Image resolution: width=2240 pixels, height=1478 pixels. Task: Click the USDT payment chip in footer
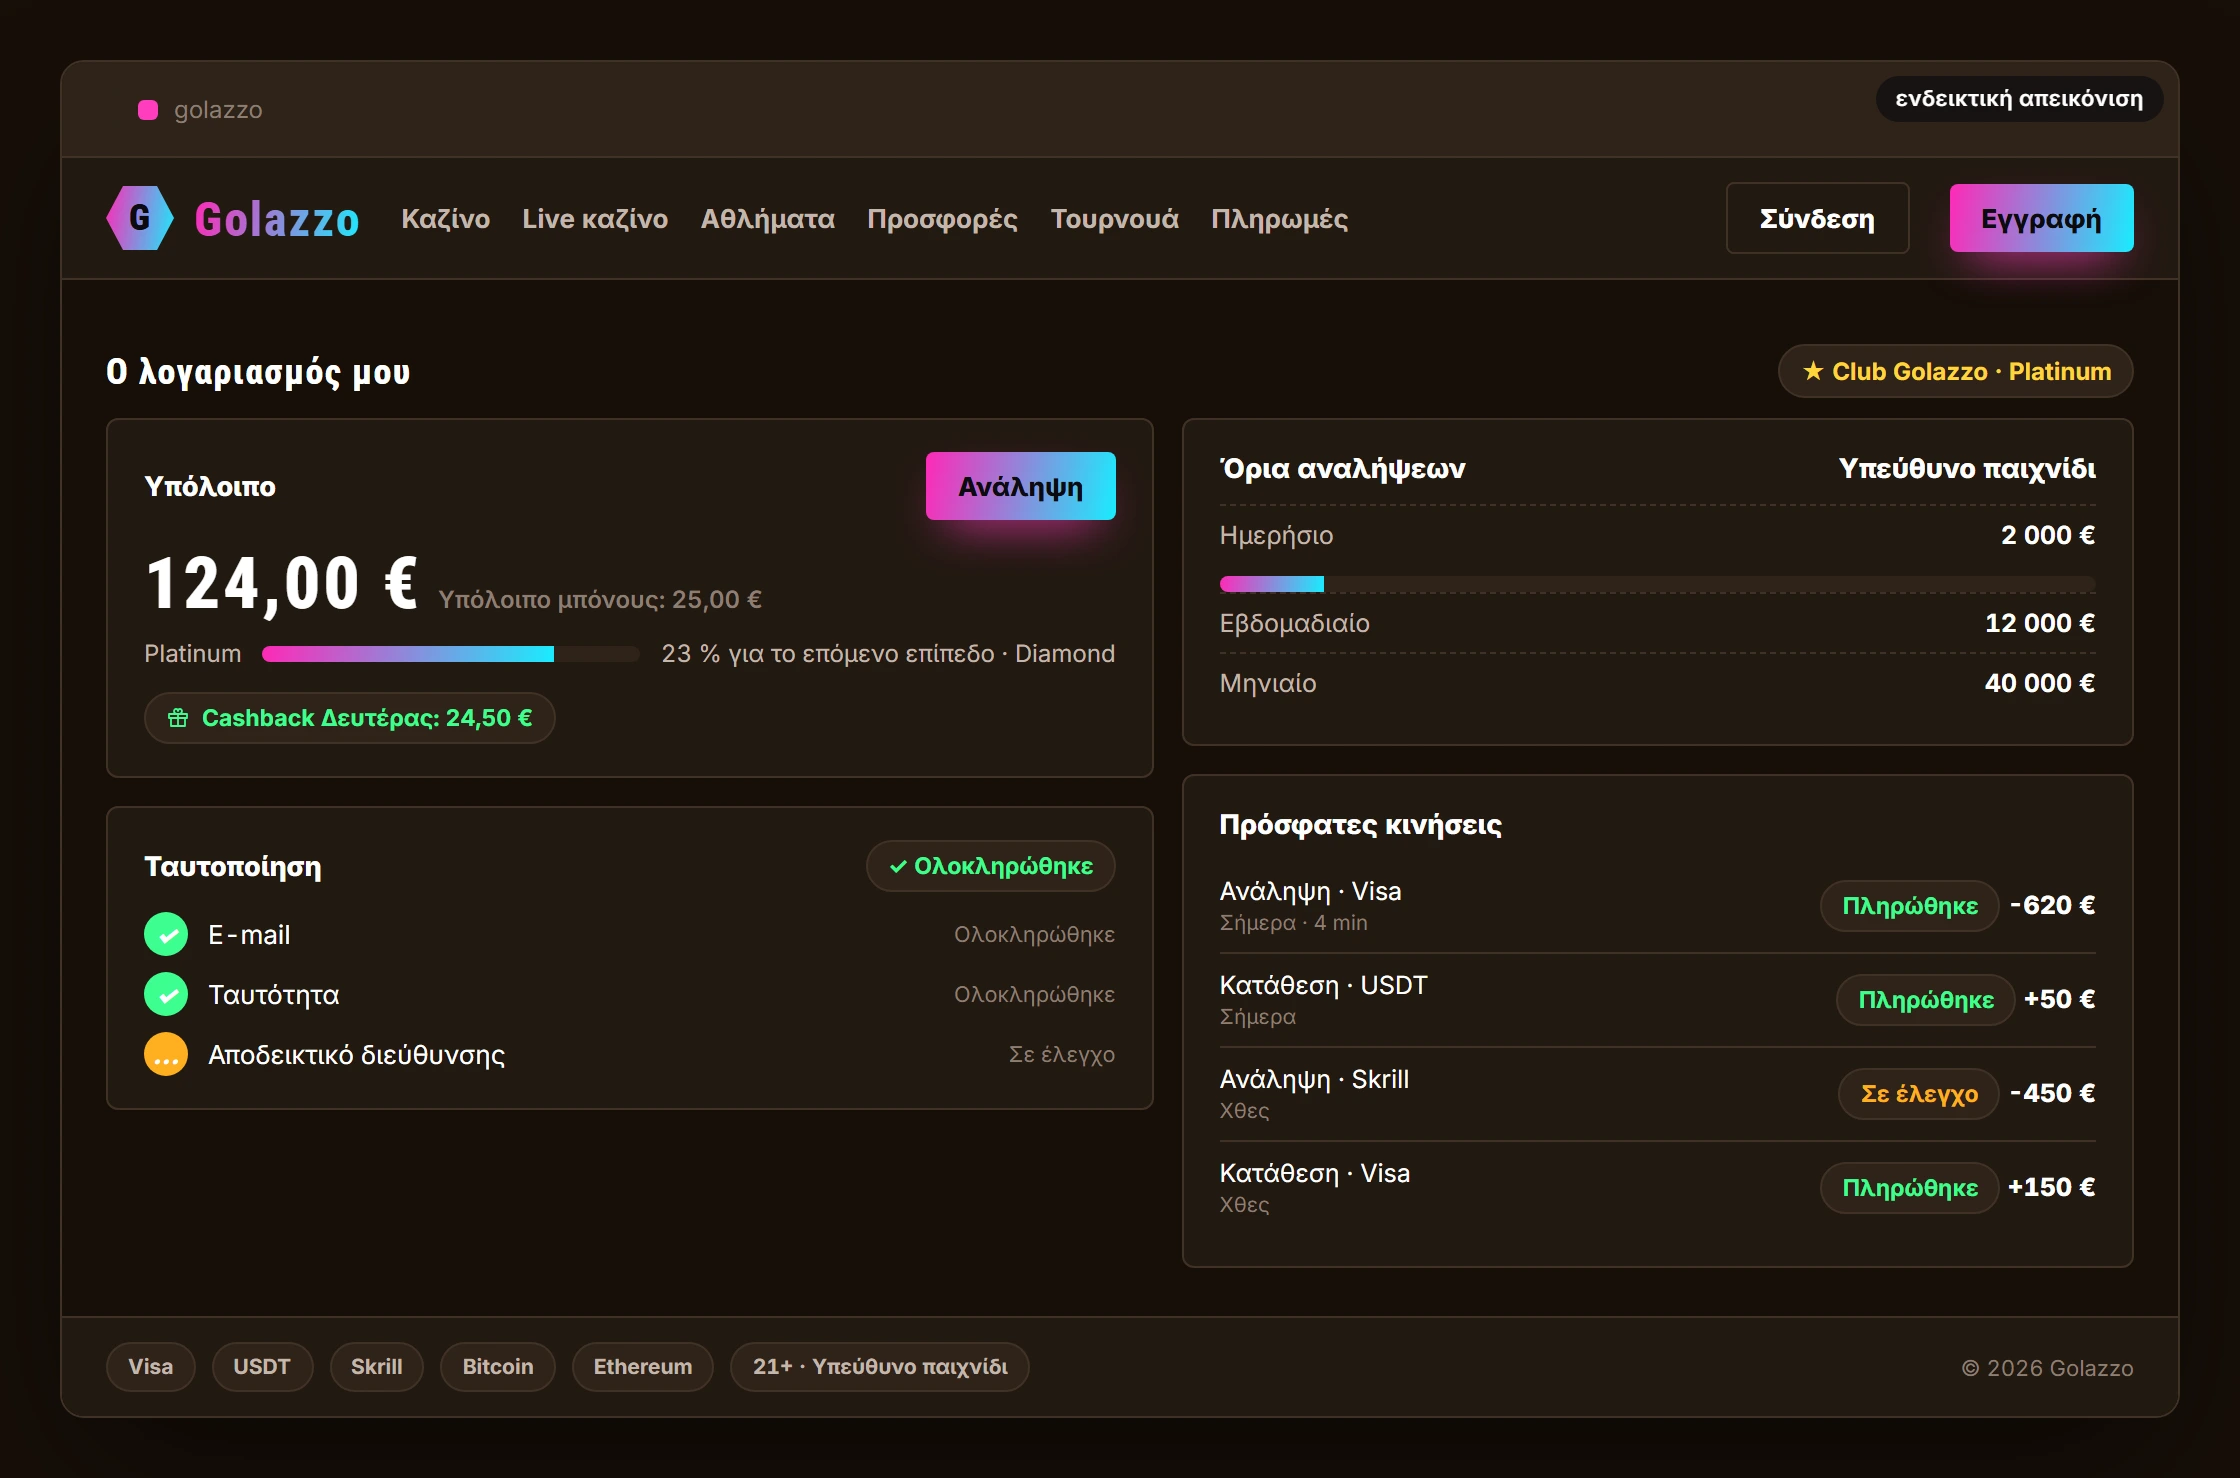pyautogui.click(x=262, y=1367)
